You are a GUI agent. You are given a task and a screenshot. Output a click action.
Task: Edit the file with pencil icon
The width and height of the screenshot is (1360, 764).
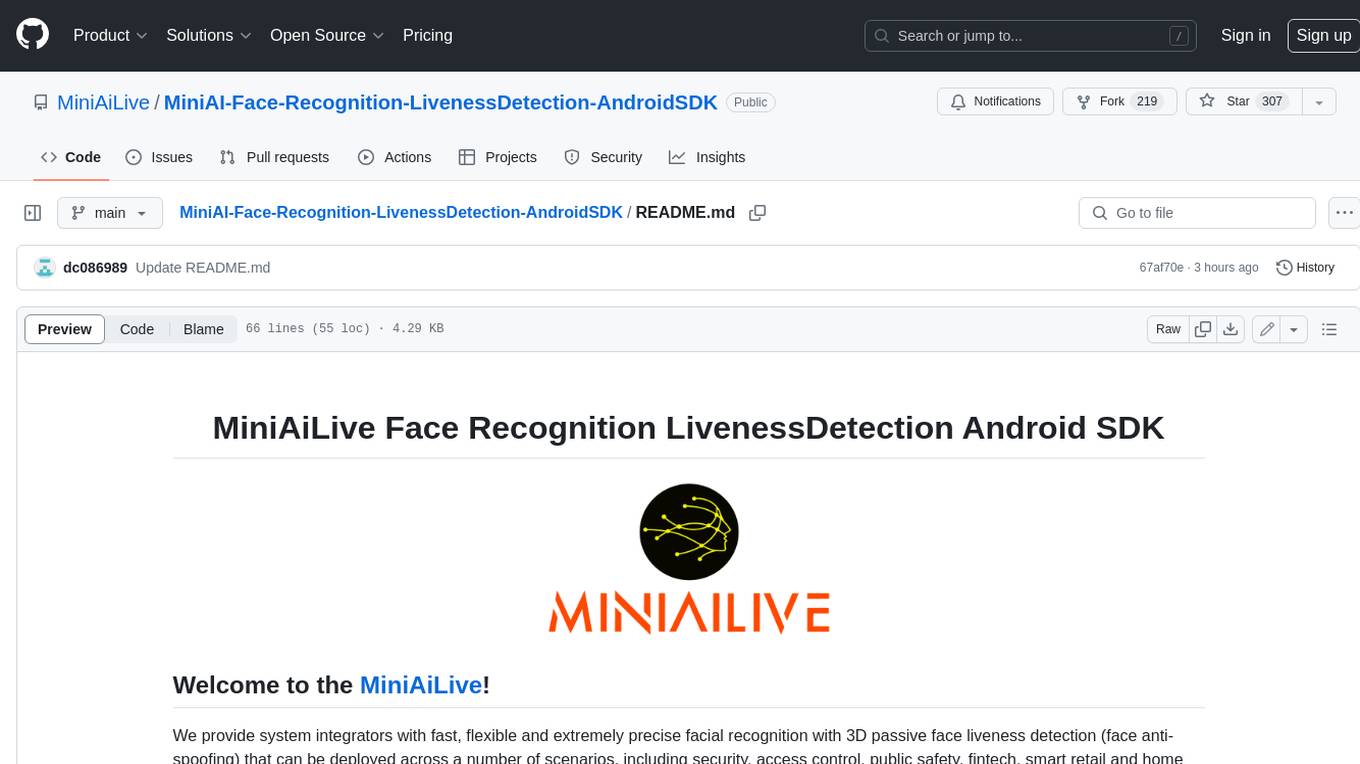(1267, 329)
